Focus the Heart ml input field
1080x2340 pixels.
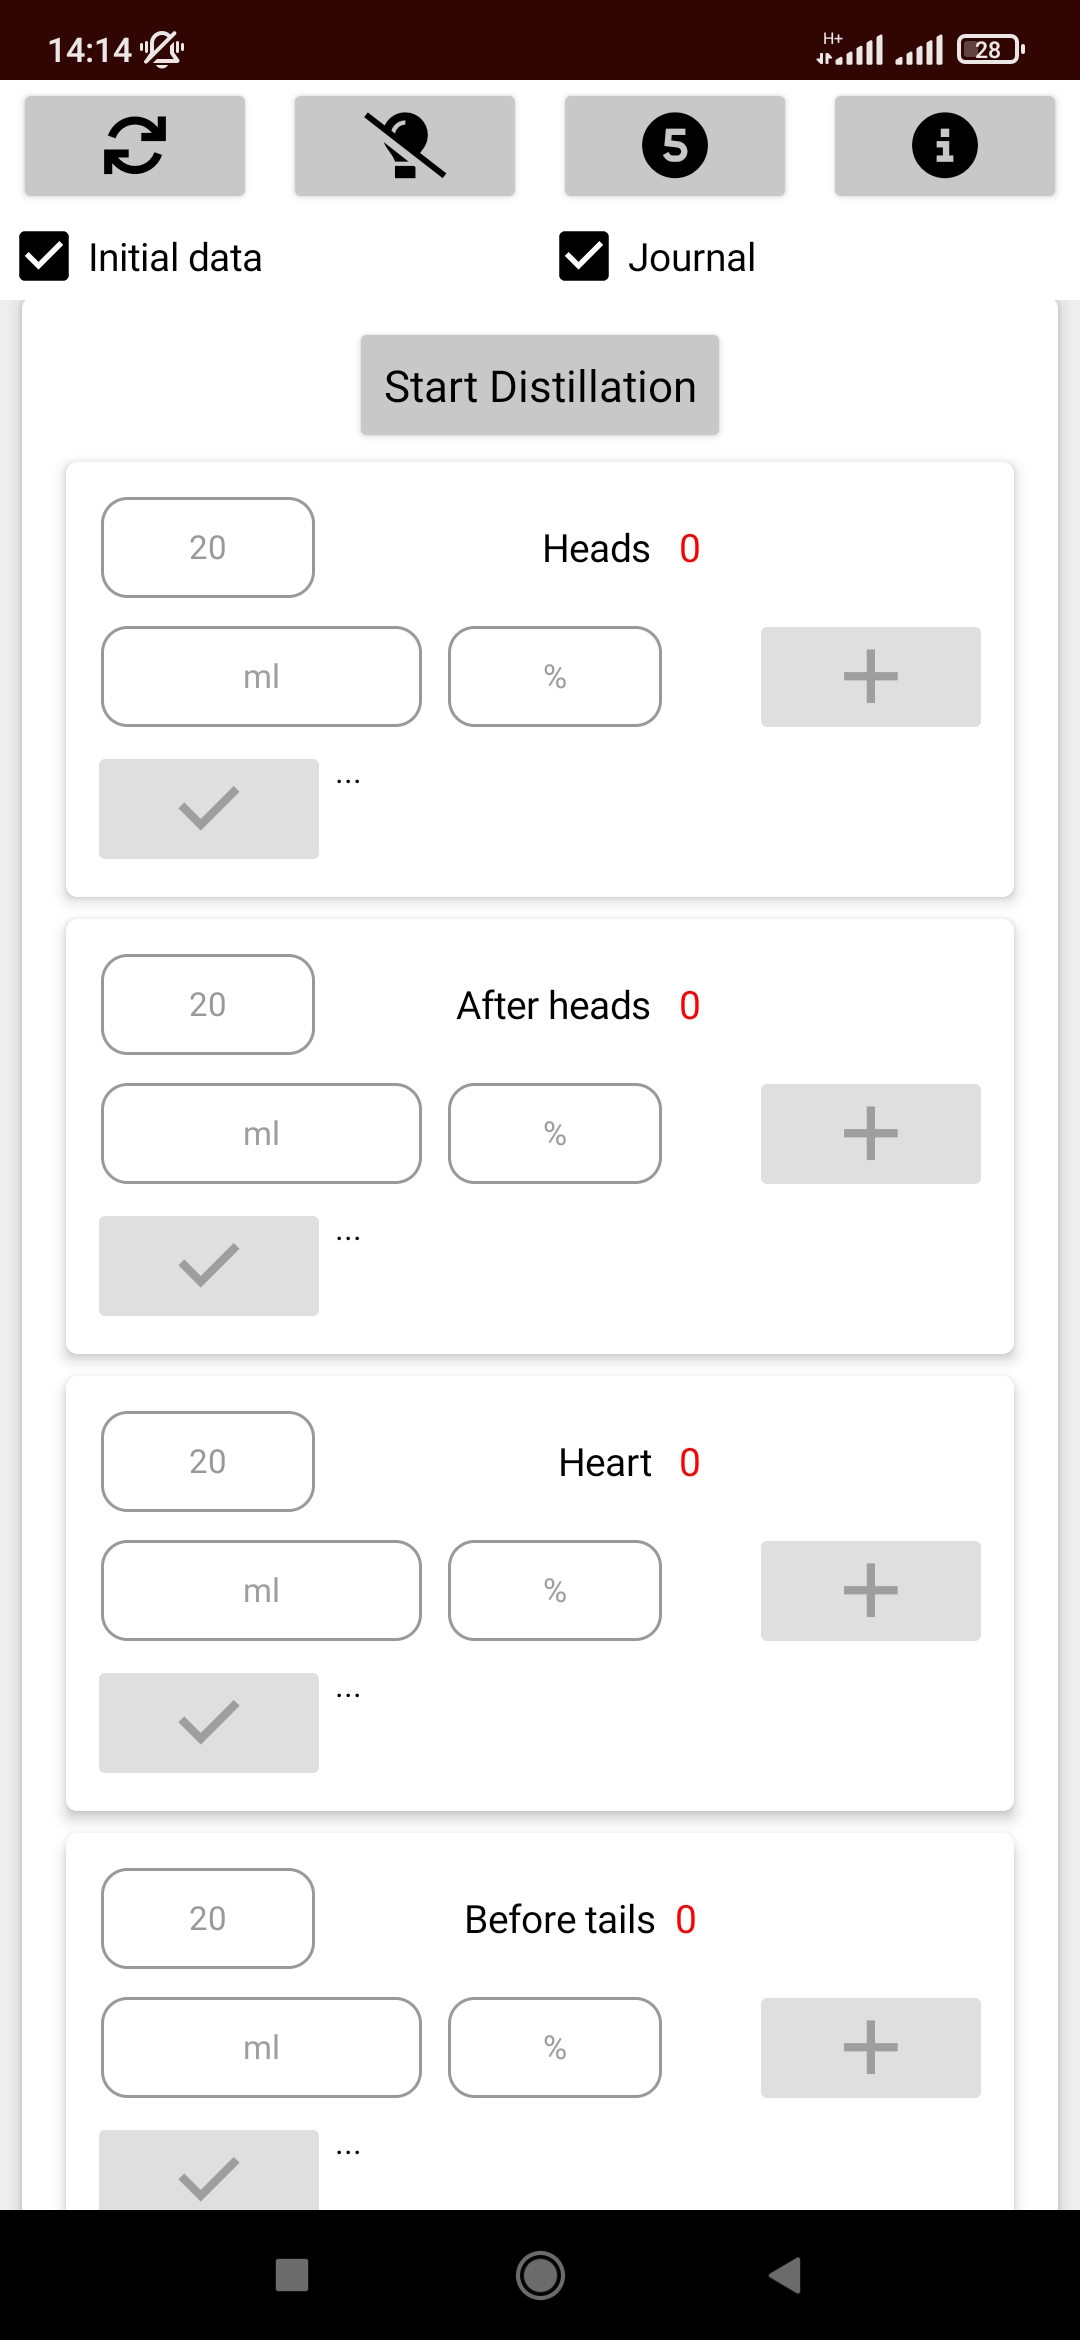coord(261,1591)
